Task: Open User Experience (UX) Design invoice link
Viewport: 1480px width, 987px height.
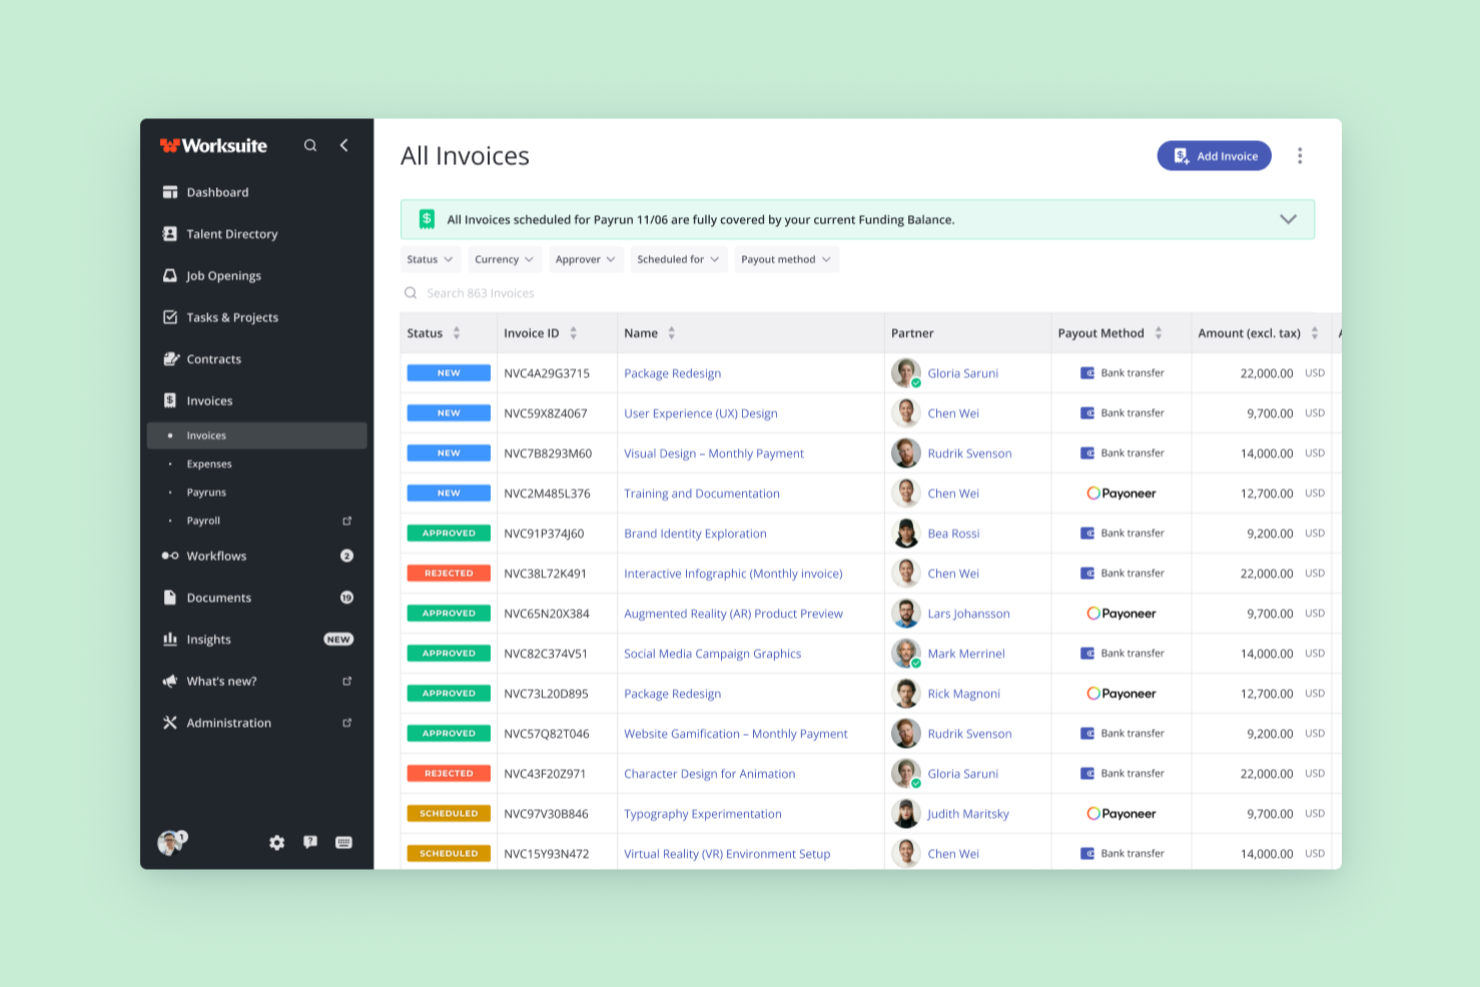Action: coord(701,413)
